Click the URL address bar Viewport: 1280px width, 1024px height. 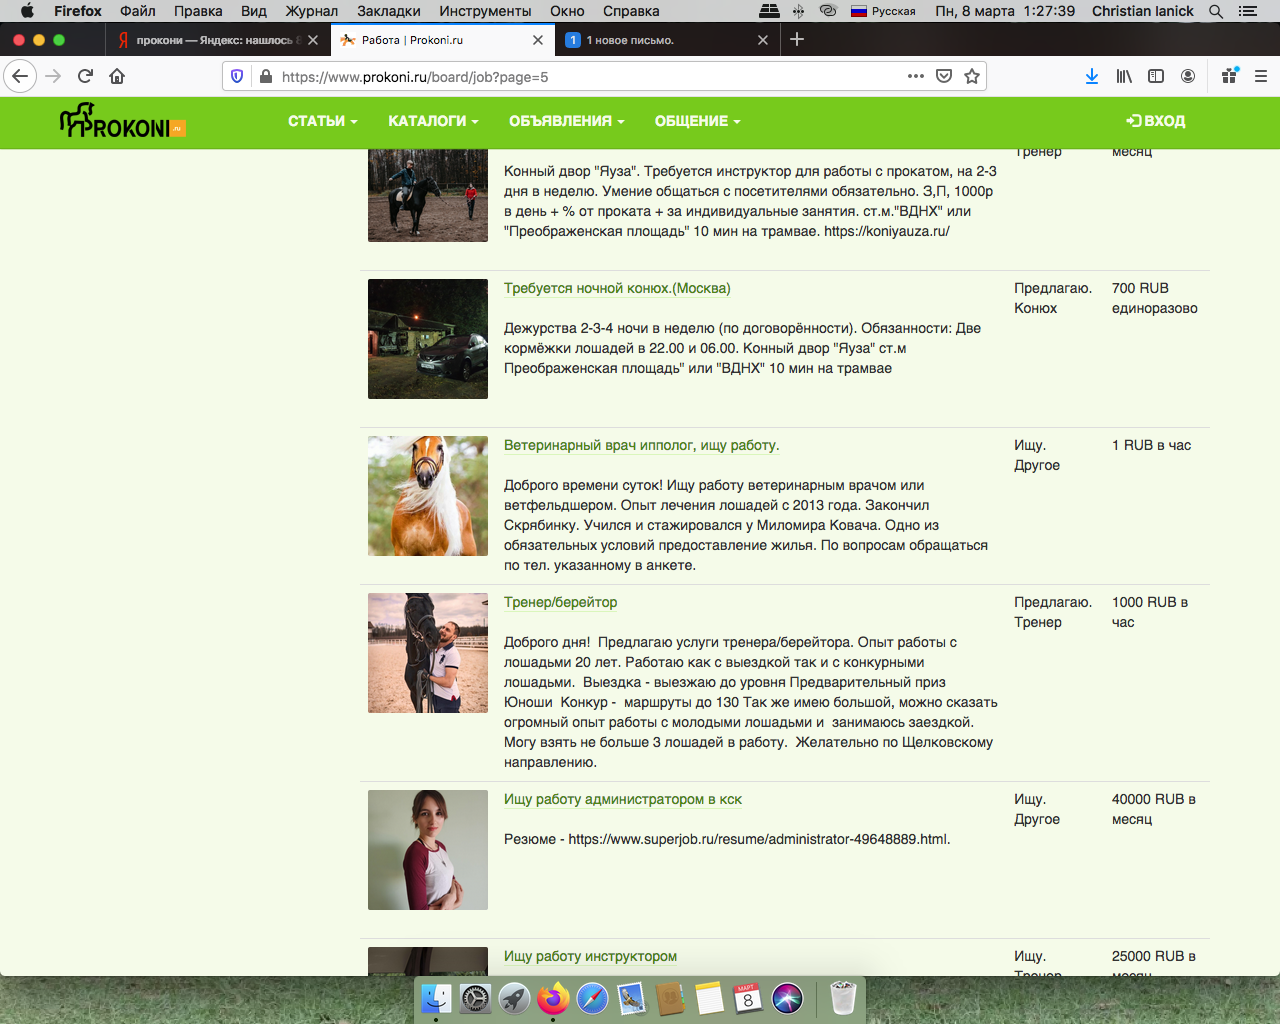[590, 77]
